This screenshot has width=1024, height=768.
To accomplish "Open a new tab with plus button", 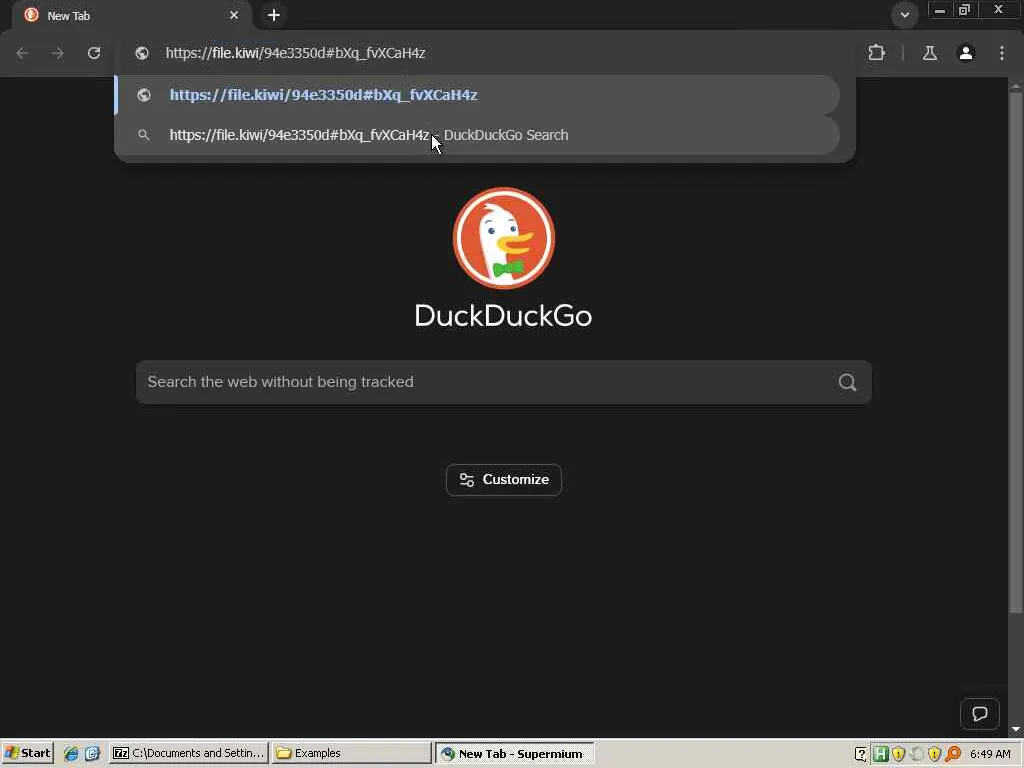I will [274, 15].
